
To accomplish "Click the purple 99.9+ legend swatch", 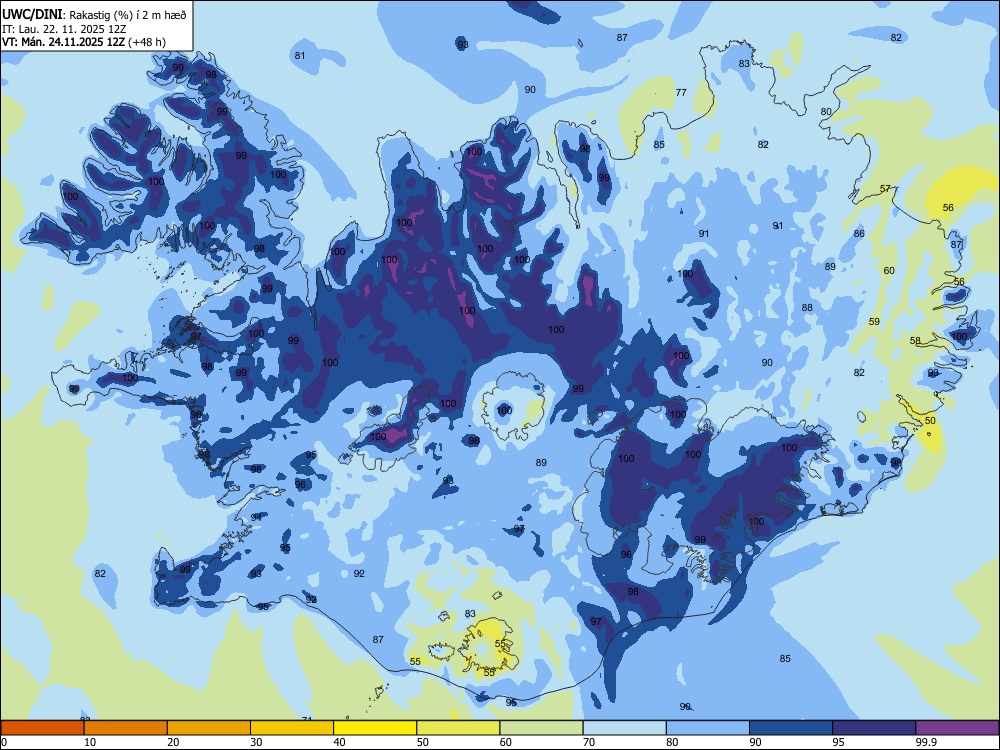I will pyautogui.click(x=957, y=728).
